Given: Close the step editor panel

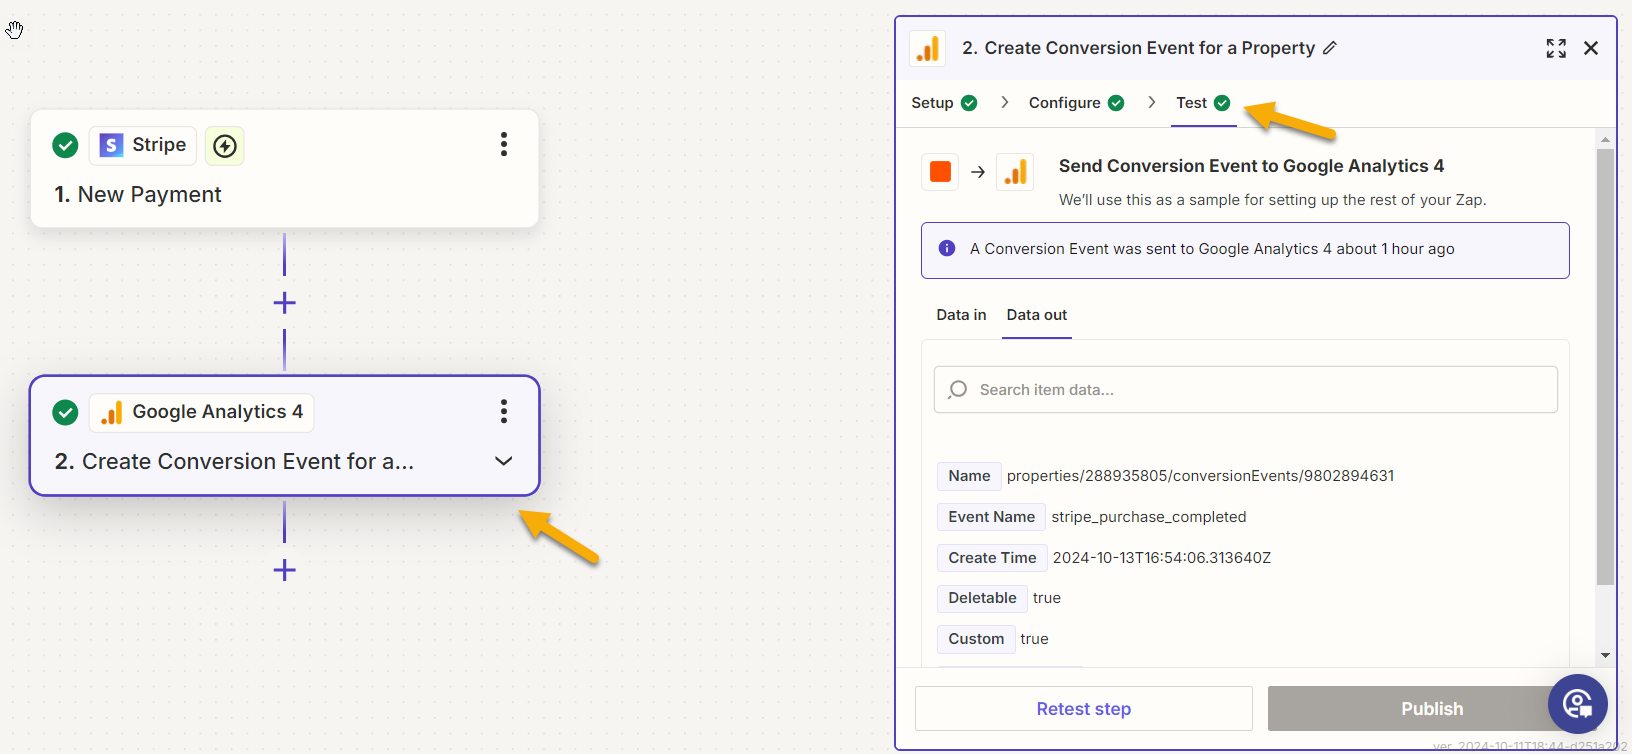Looking at the screenshot, I should click(x=1591, y=48).
